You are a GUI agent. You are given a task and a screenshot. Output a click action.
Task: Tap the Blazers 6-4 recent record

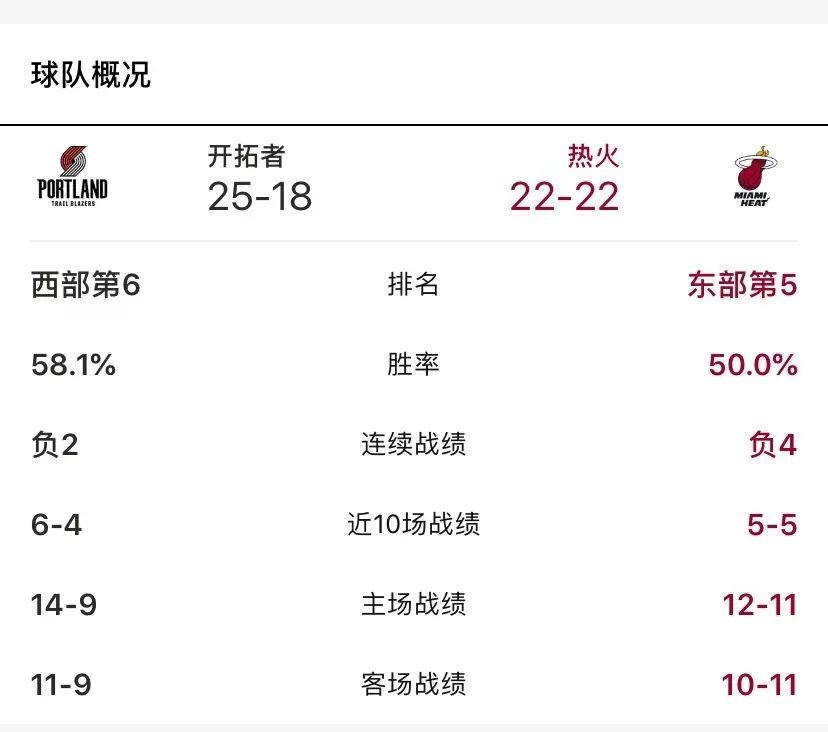(x=57, y=525)
